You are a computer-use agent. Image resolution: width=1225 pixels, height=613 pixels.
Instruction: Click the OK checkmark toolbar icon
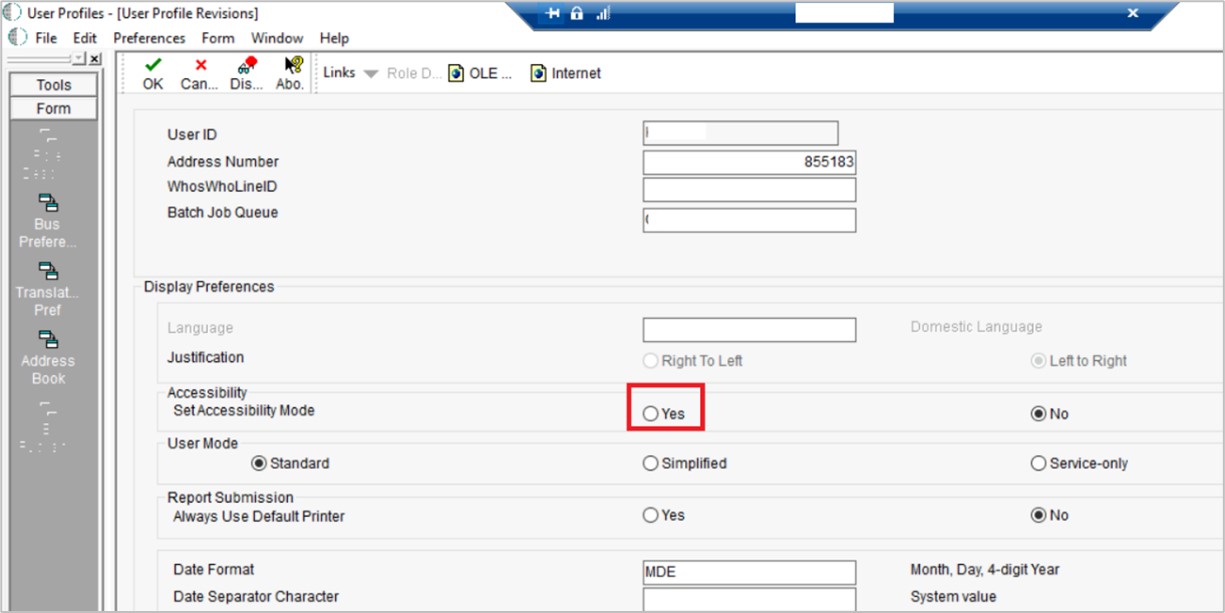click(153, 65)
